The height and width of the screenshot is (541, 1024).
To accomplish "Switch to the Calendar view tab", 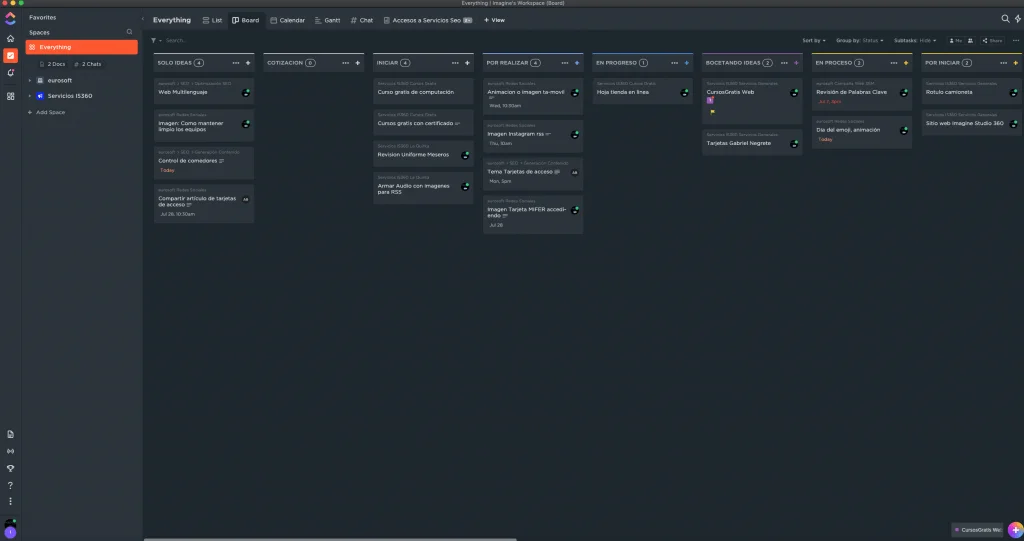I will point(287,20).
